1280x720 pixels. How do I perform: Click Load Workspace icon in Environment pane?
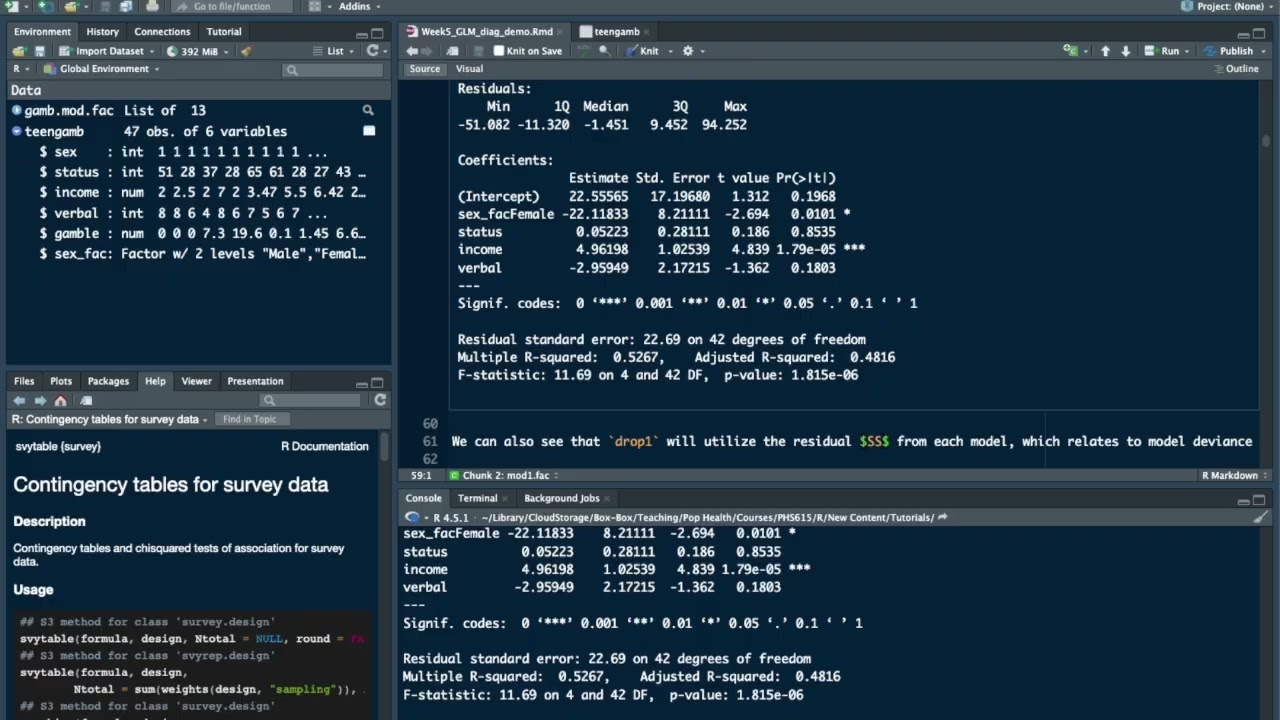pos(19,51)
